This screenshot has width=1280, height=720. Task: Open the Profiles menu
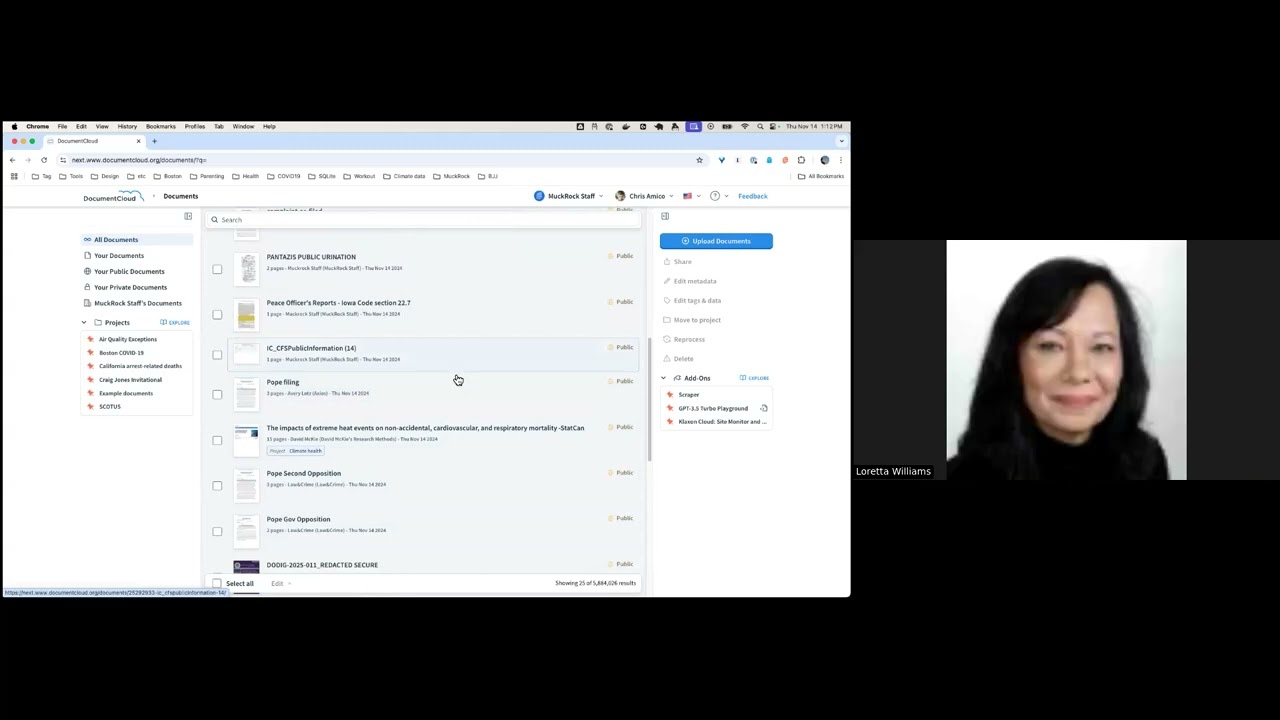(195, 127)
